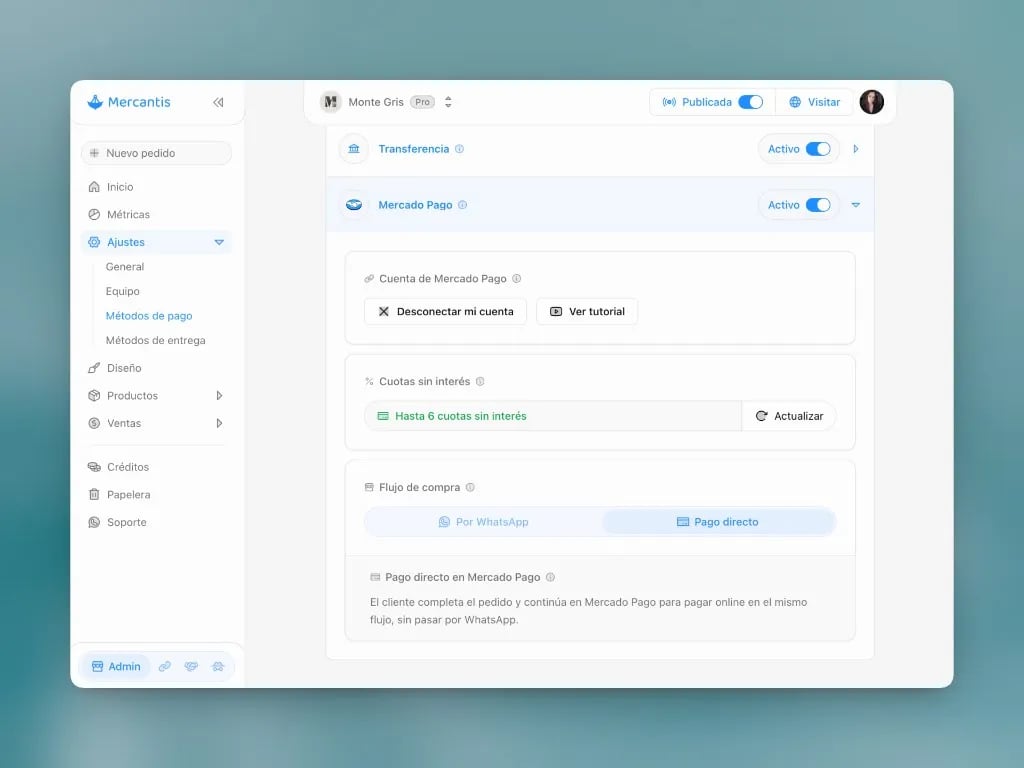This screenshot has width=1024, height=768.
Task: Click the Diseño brush icon
Action: pos(94,368)
